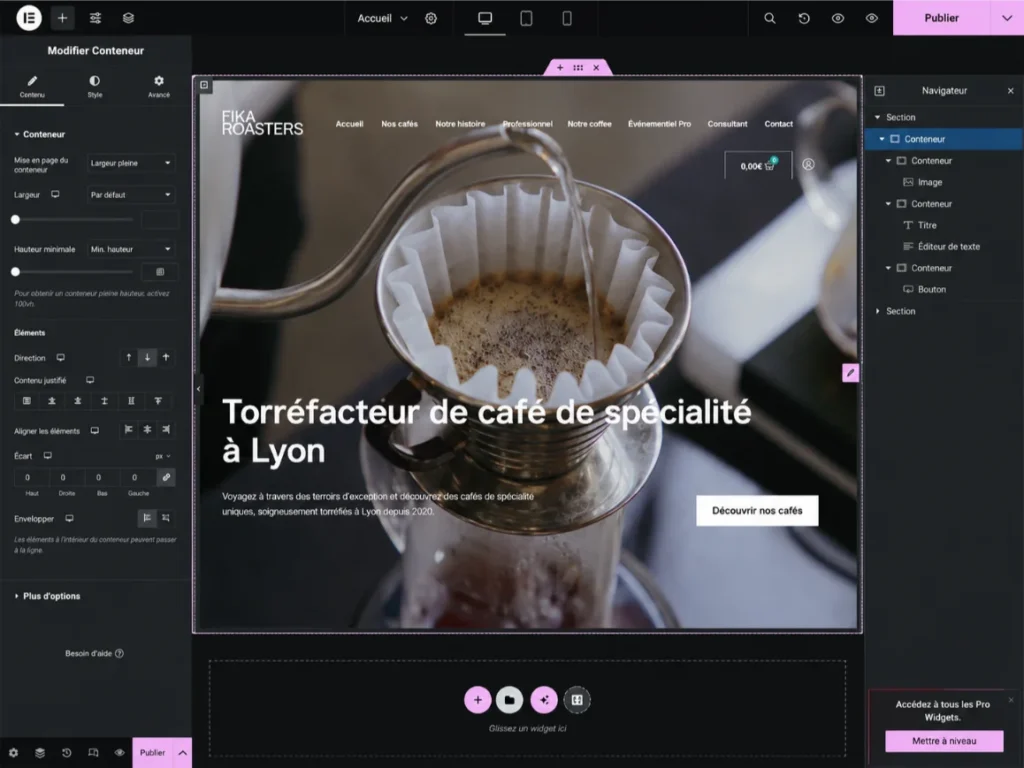Click bottom left Publier button
This screenshot has height=768, width=1024.
(x=153, y=752)
